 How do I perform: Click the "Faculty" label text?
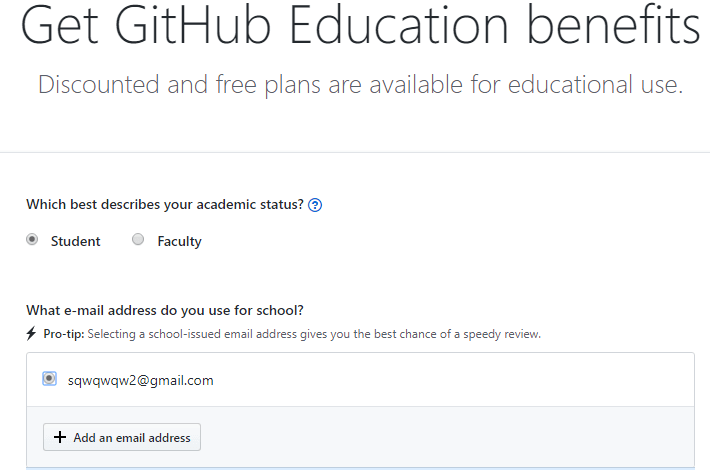(179, 241)
